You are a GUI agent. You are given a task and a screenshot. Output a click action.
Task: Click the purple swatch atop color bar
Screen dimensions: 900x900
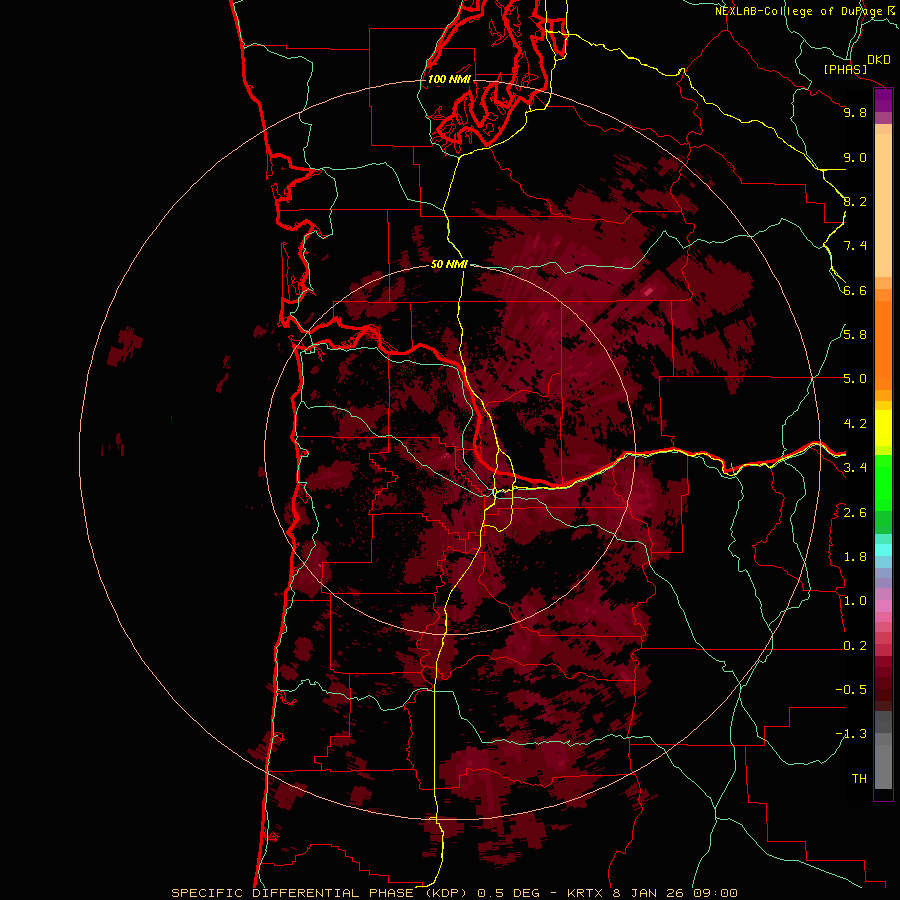(883, 100)
